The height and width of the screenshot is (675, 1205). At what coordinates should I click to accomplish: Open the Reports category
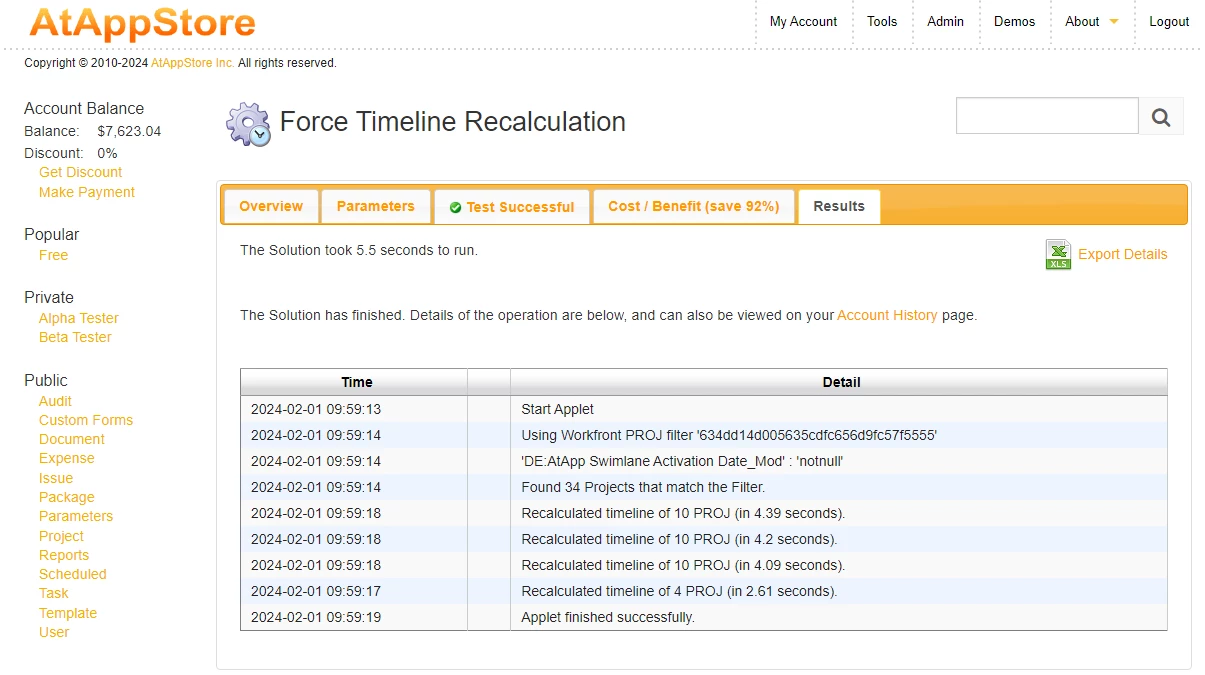(64, 555)
